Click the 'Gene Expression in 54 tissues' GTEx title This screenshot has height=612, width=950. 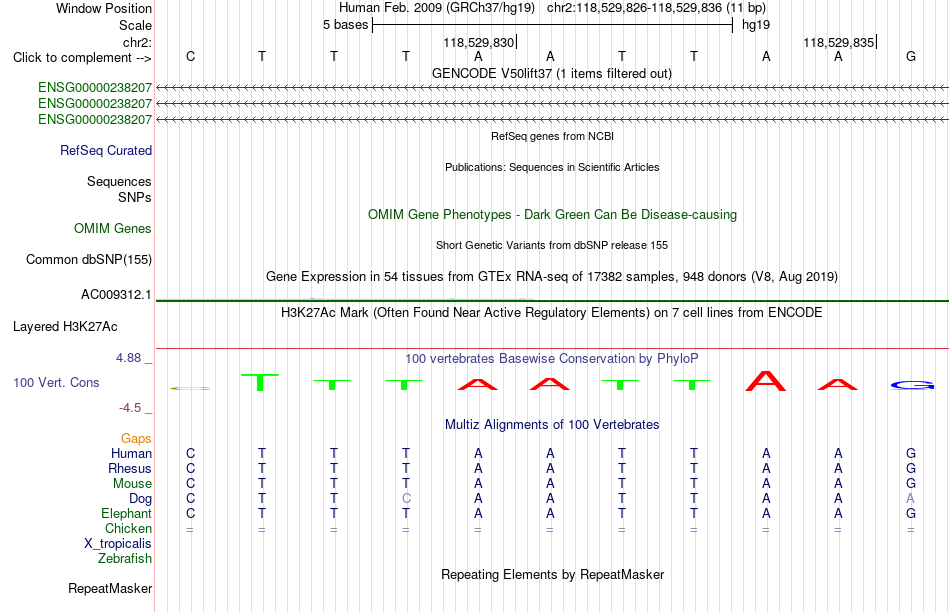point(552,277)
